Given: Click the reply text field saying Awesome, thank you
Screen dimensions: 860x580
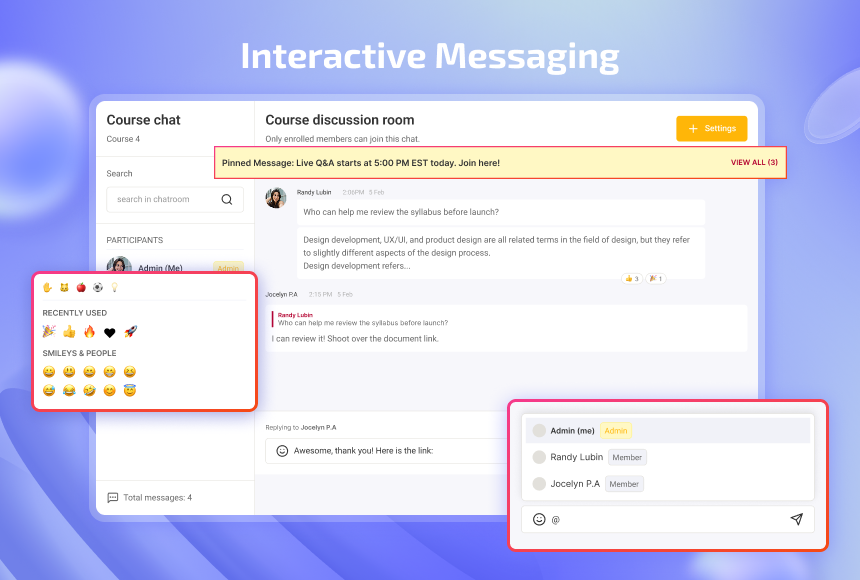Looking at the screenshot, I should pyautogui.click(x=387, y=451).
